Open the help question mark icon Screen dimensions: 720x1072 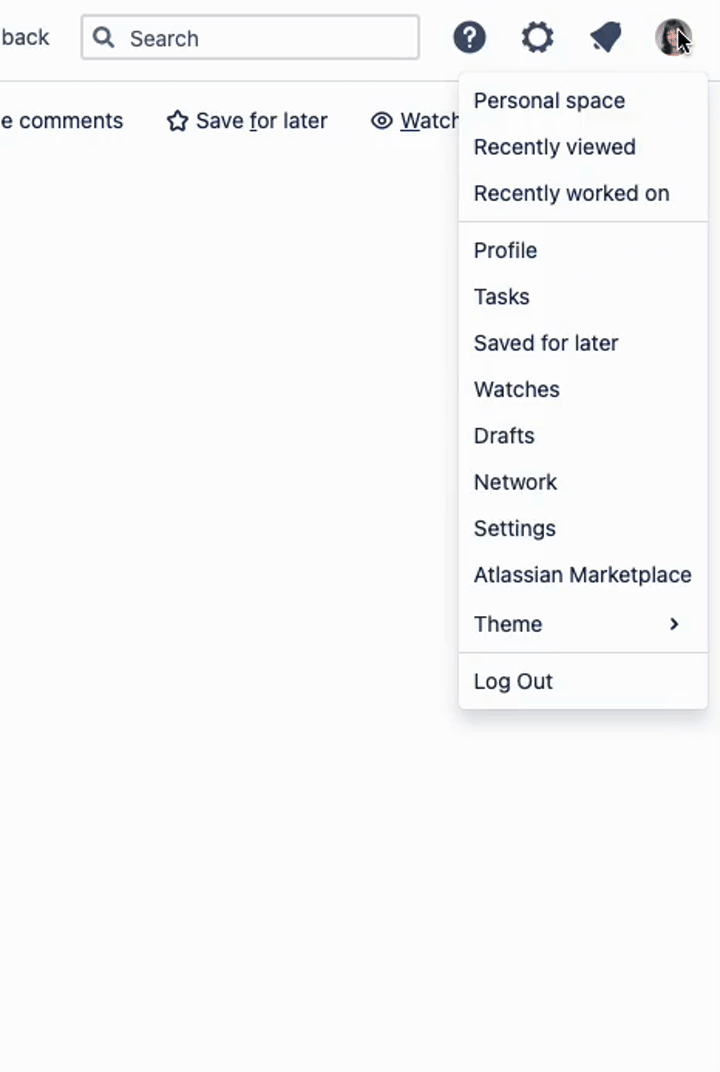pos(469,37)
